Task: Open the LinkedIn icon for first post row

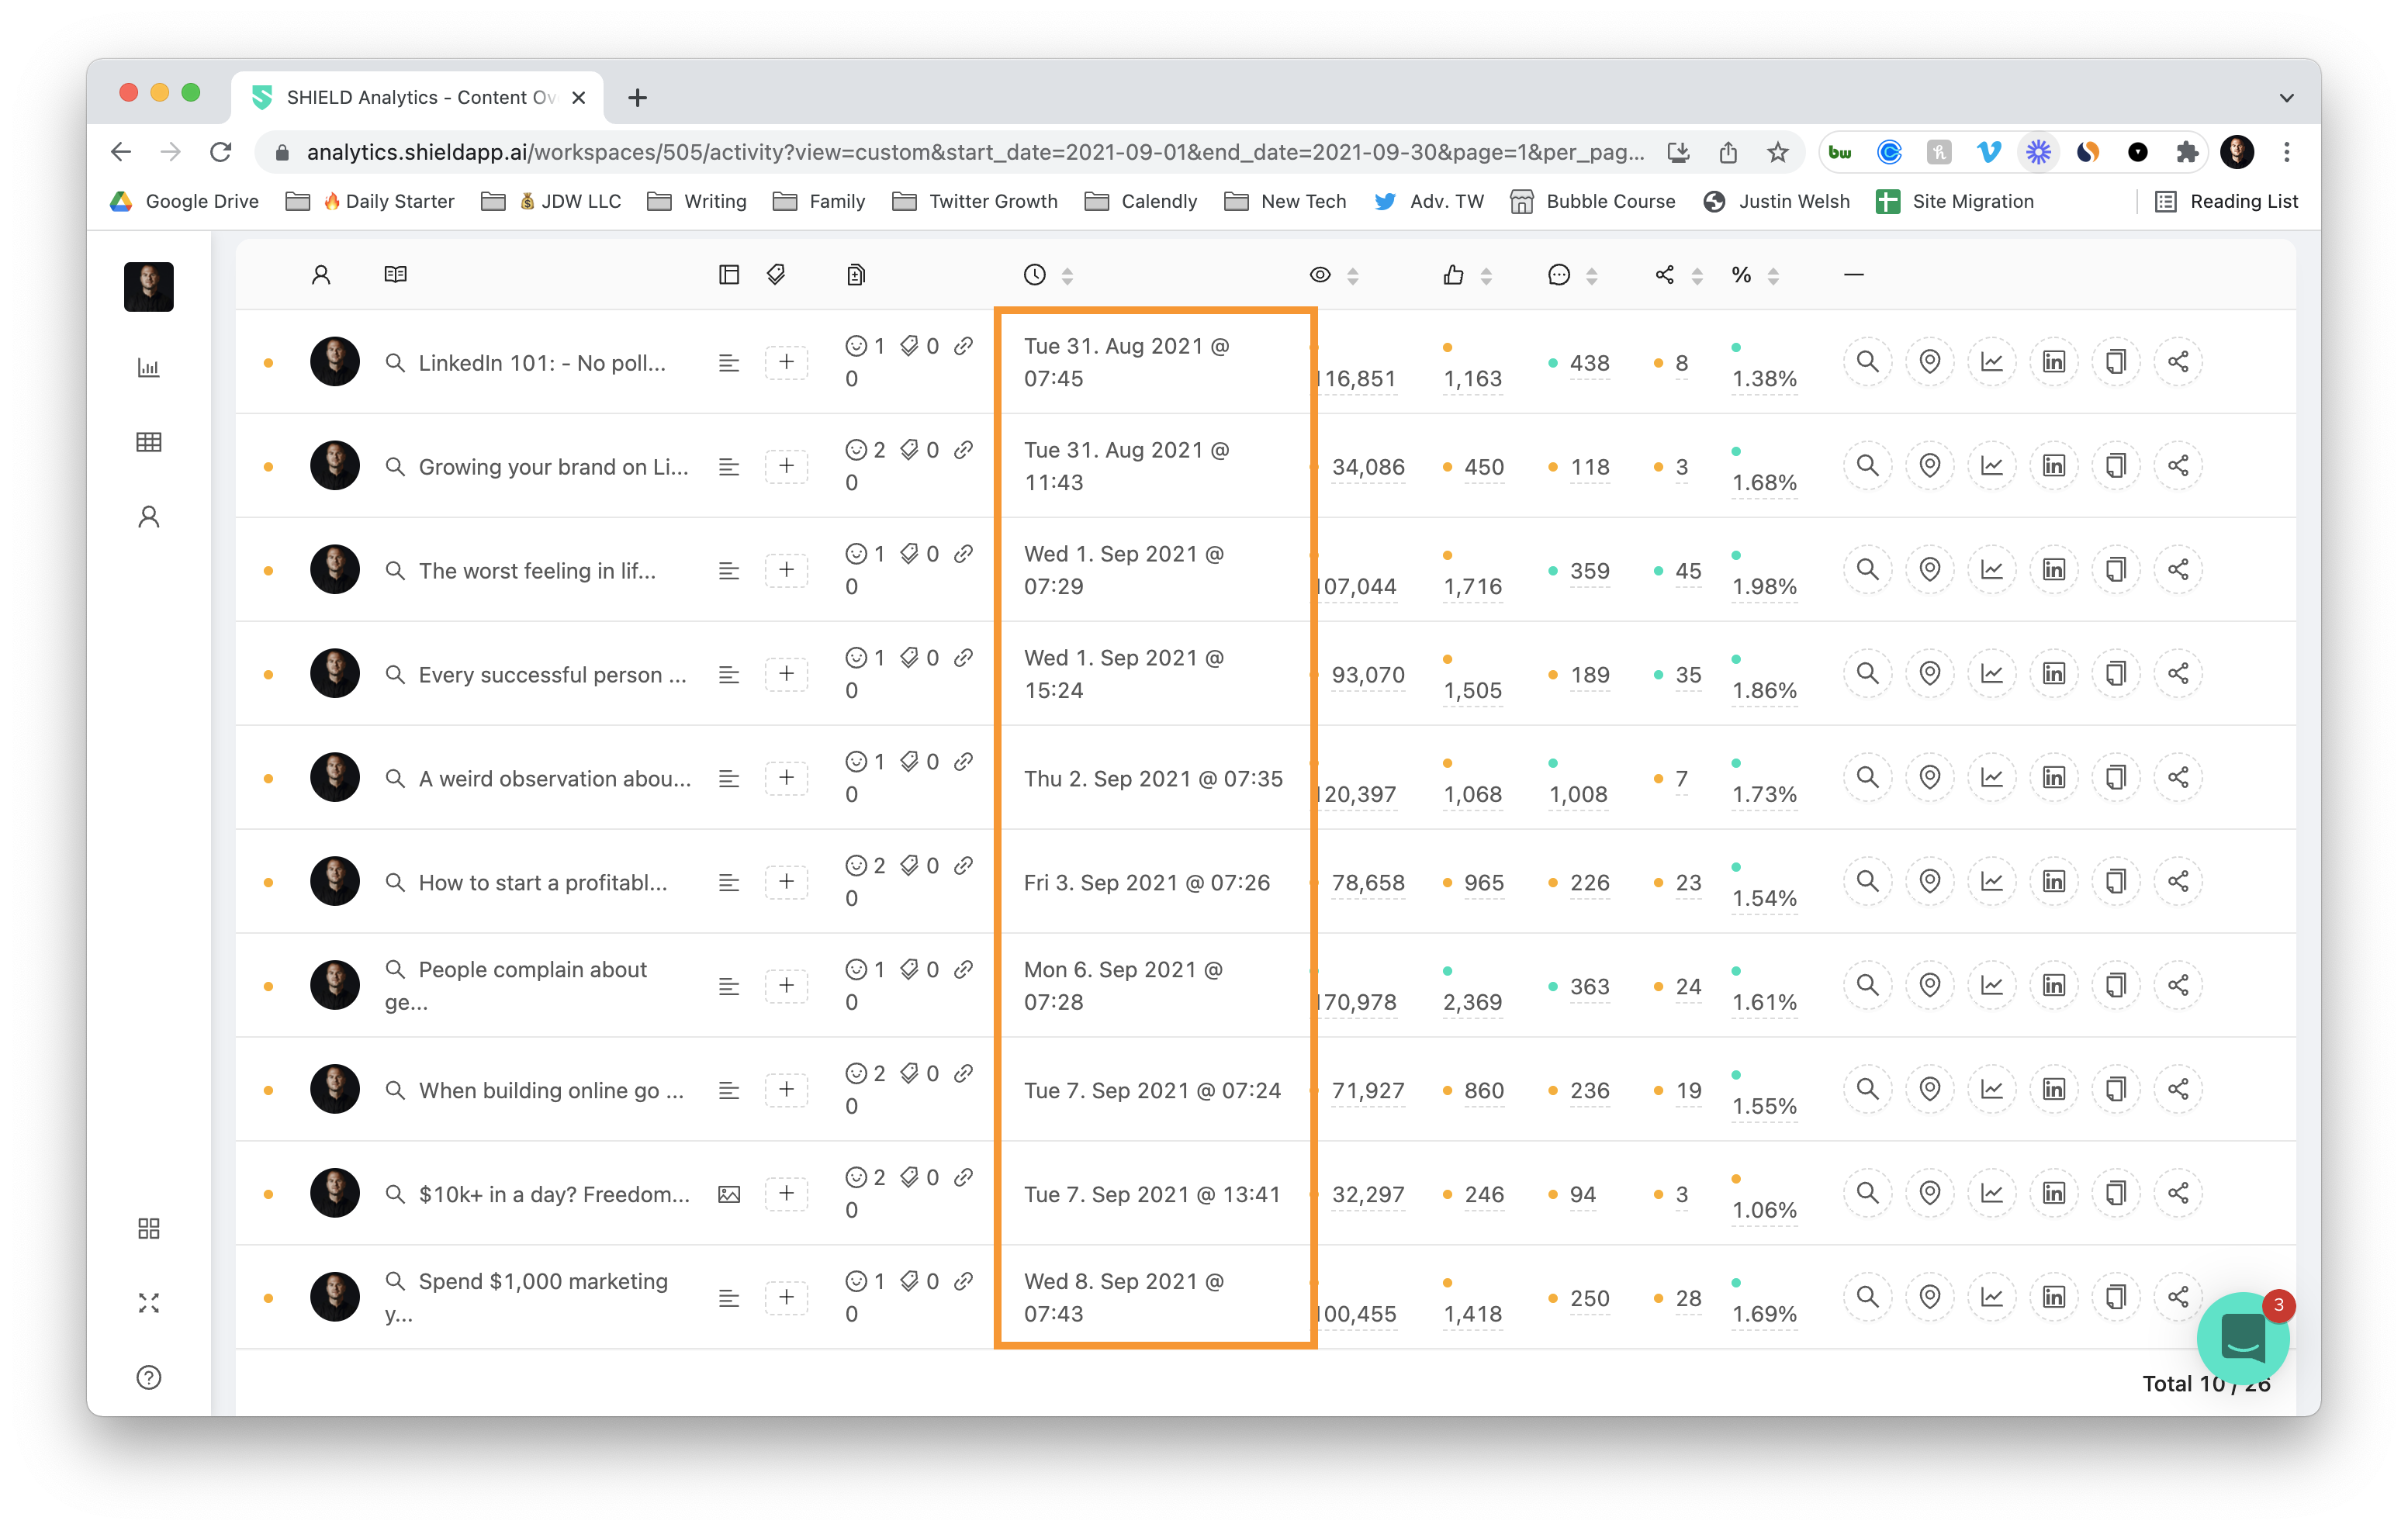Action: (x=2053, y=362)
